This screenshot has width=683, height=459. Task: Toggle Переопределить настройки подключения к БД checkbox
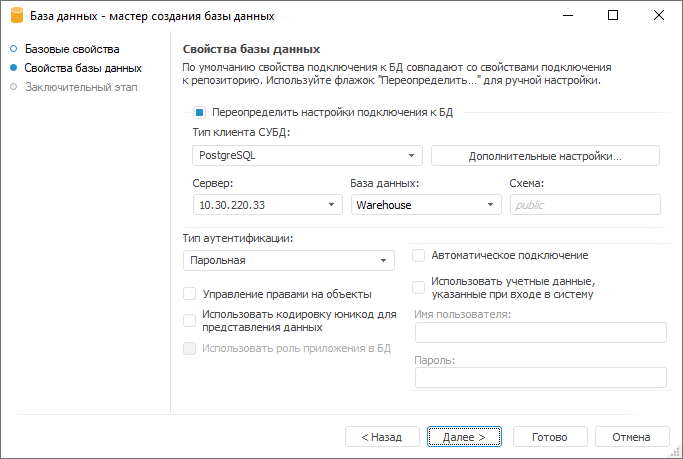(200, 113)
